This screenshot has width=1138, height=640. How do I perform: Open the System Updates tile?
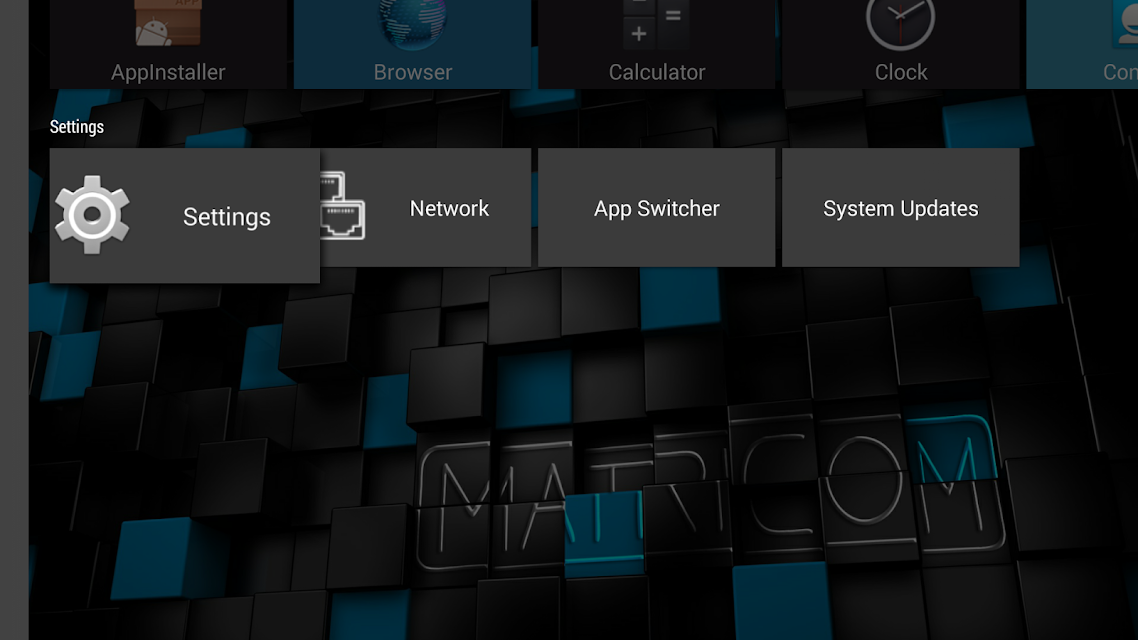(x=901, y=208)
